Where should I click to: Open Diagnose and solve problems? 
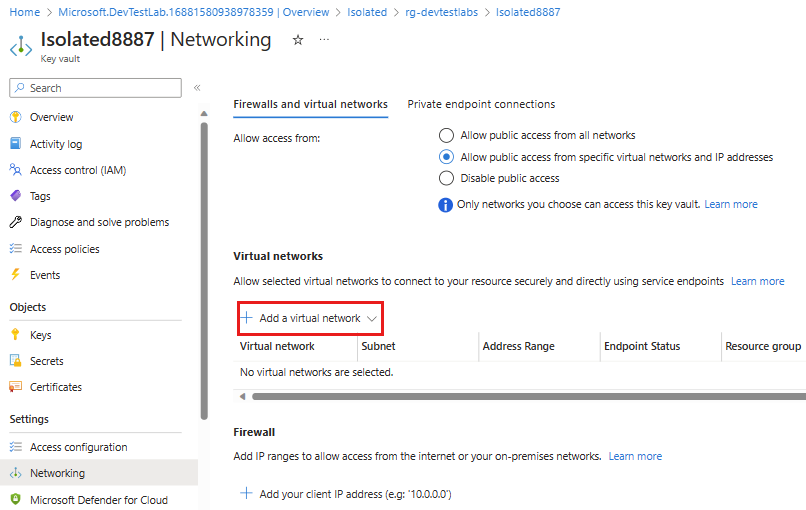[x=99, y=222]
